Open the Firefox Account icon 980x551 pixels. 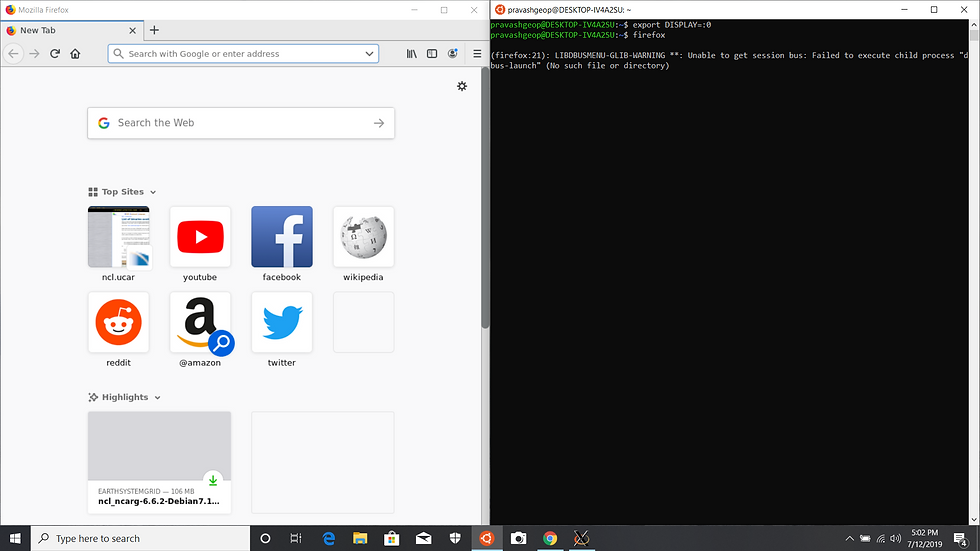coord(452,54)
